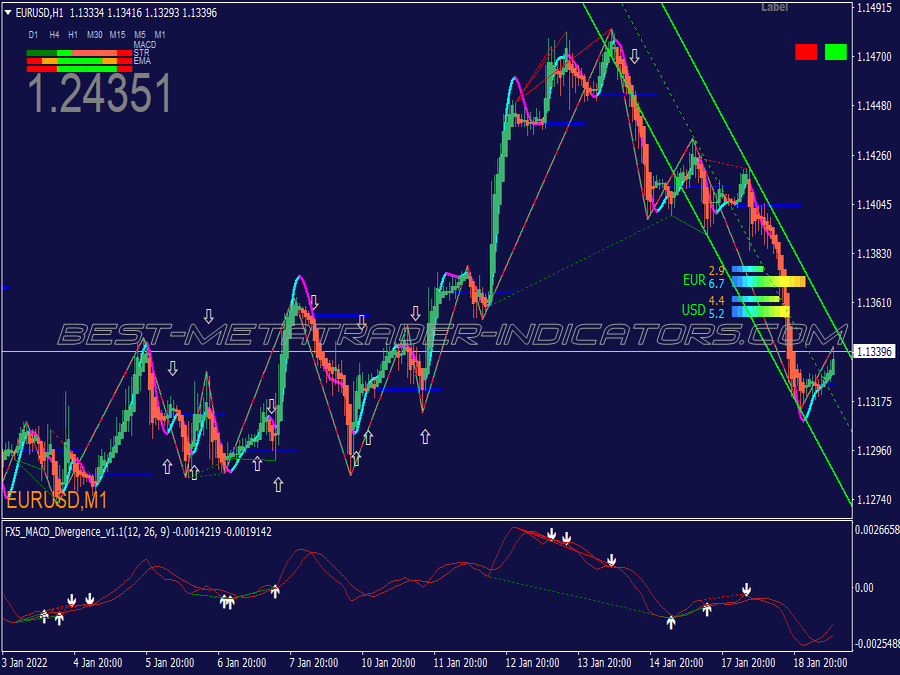This screenshot has width=900, height=675.
Task: Click the 1.14480 price scale label
Action: tap(874, 106)
